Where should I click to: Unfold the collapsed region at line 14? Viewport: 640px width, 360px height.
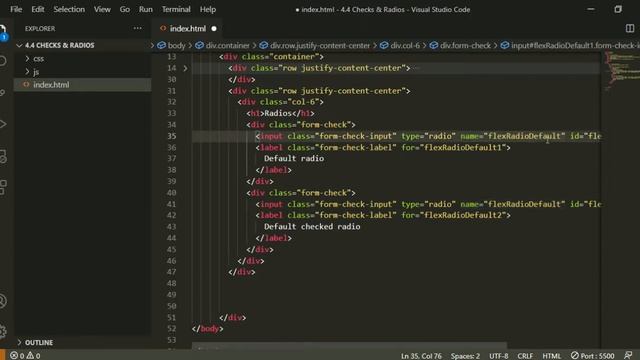coord(185,68)
